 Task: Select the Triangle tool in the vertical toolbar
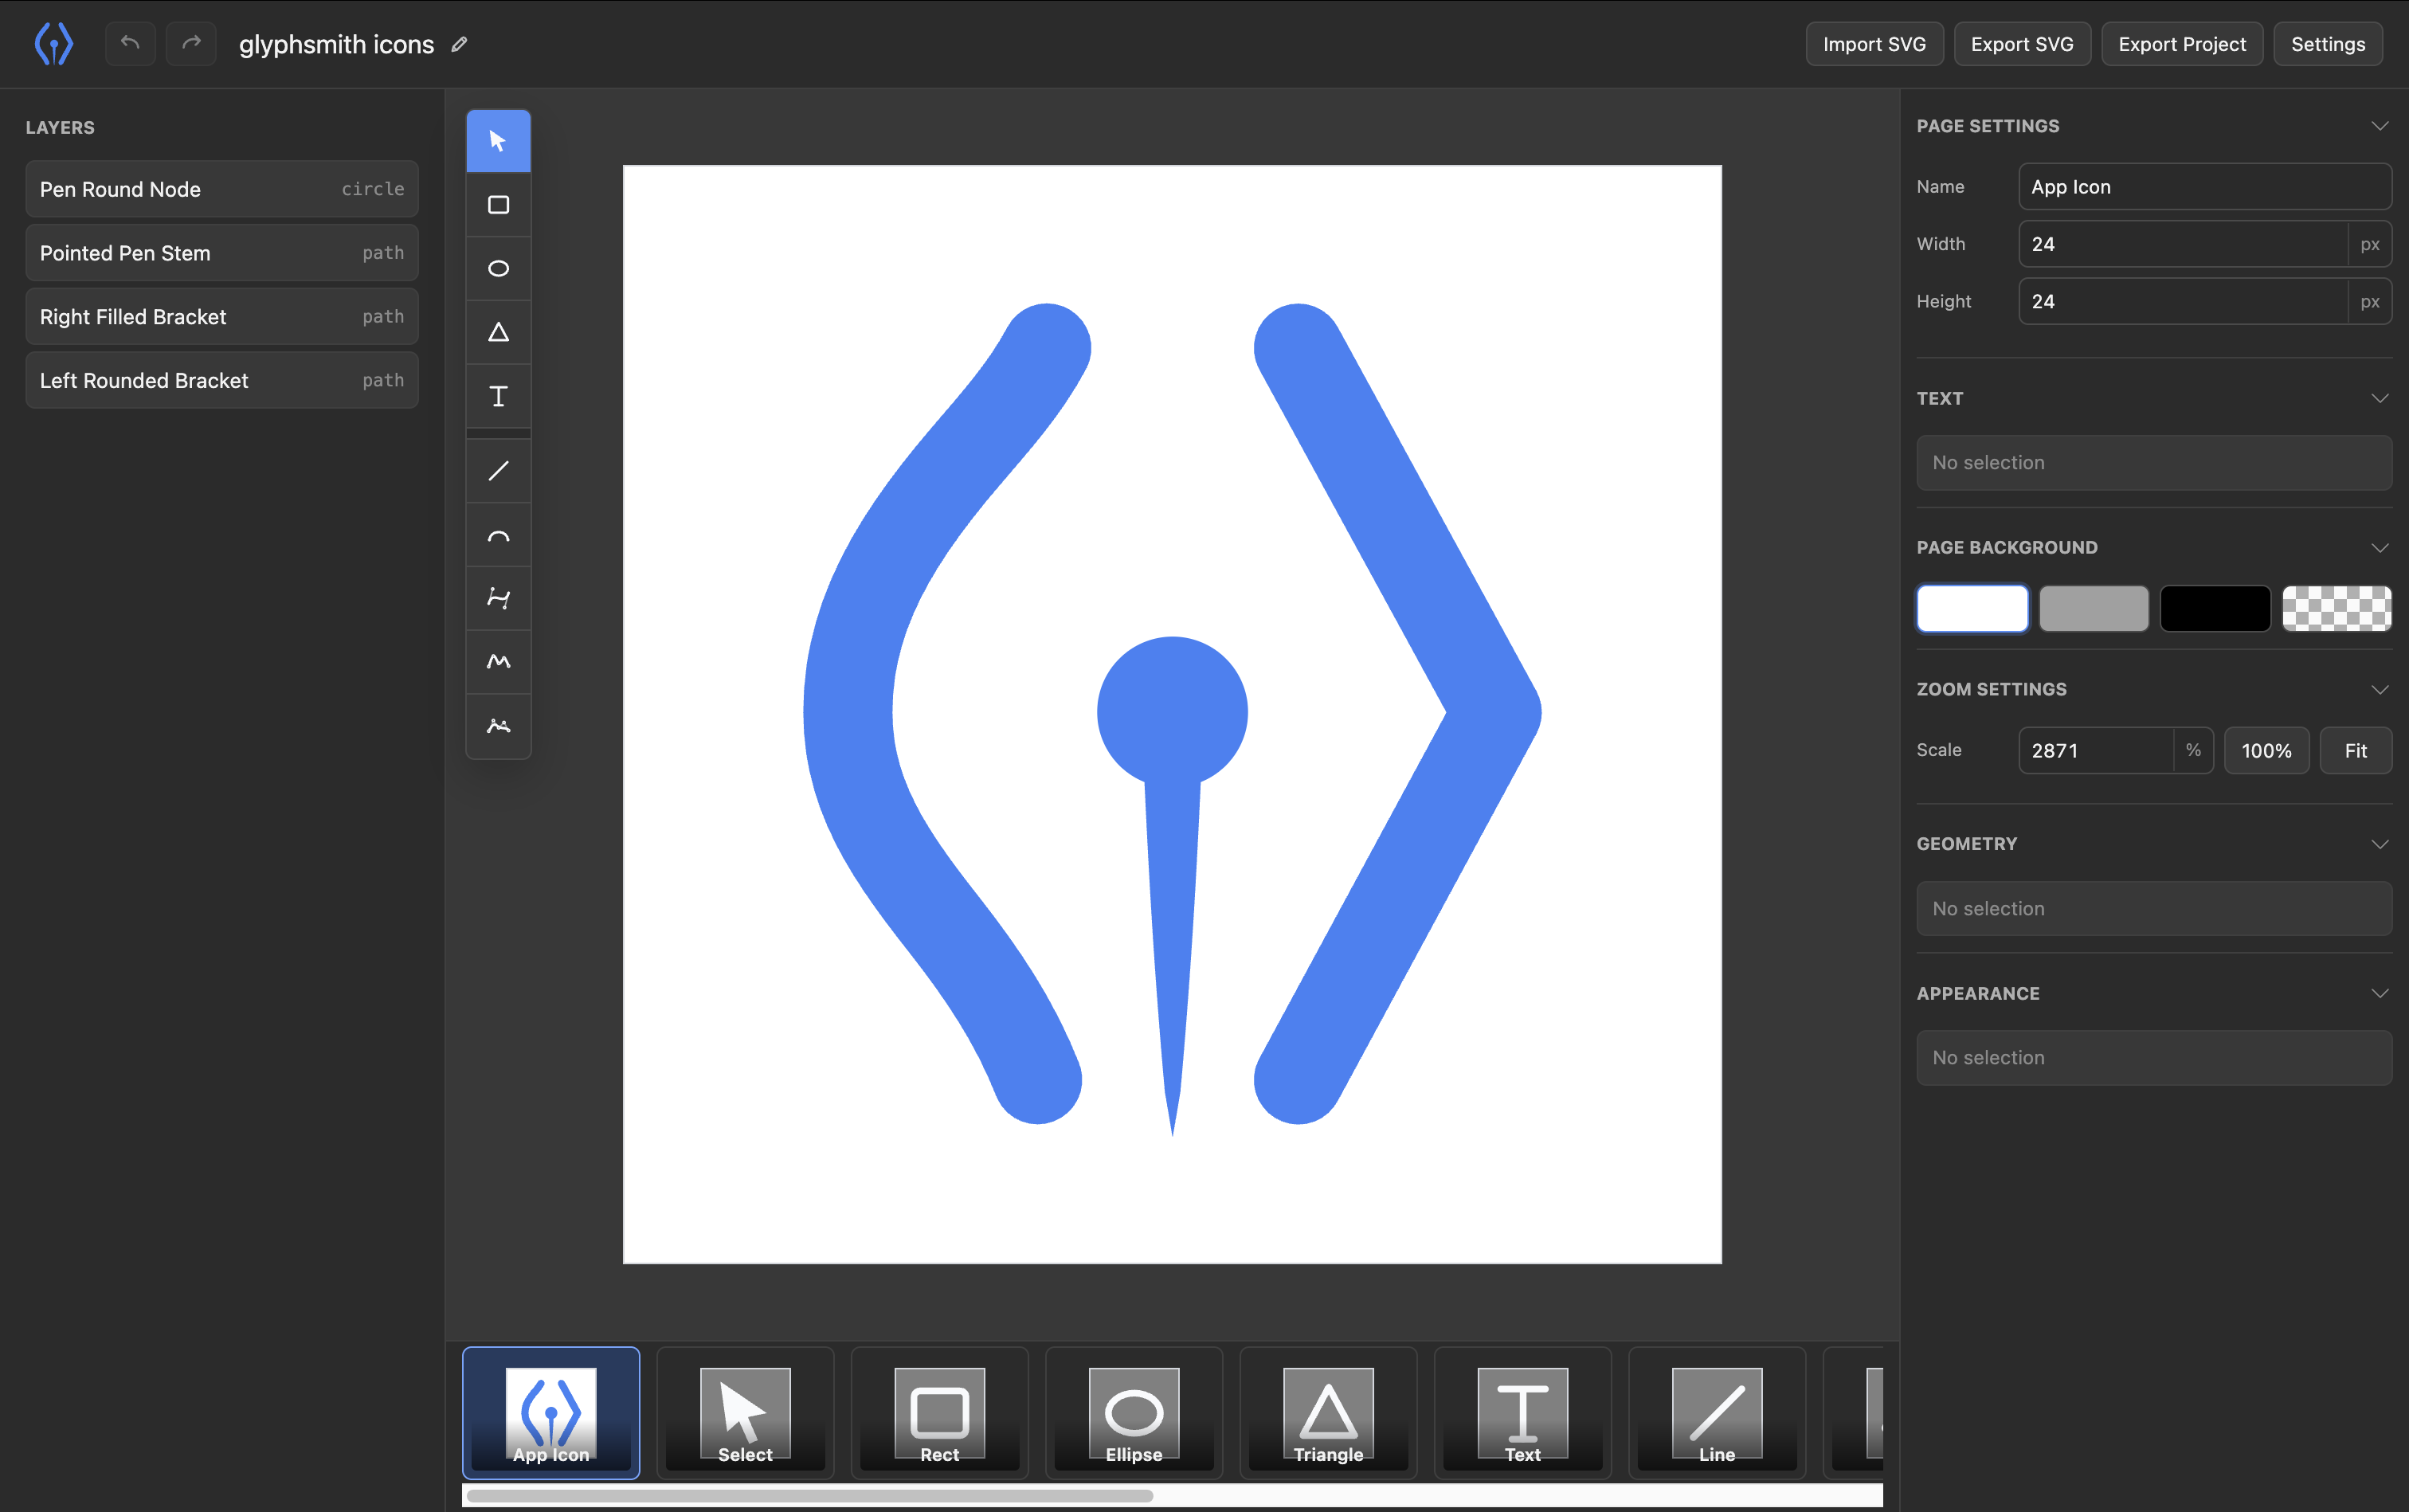point(498,332)
